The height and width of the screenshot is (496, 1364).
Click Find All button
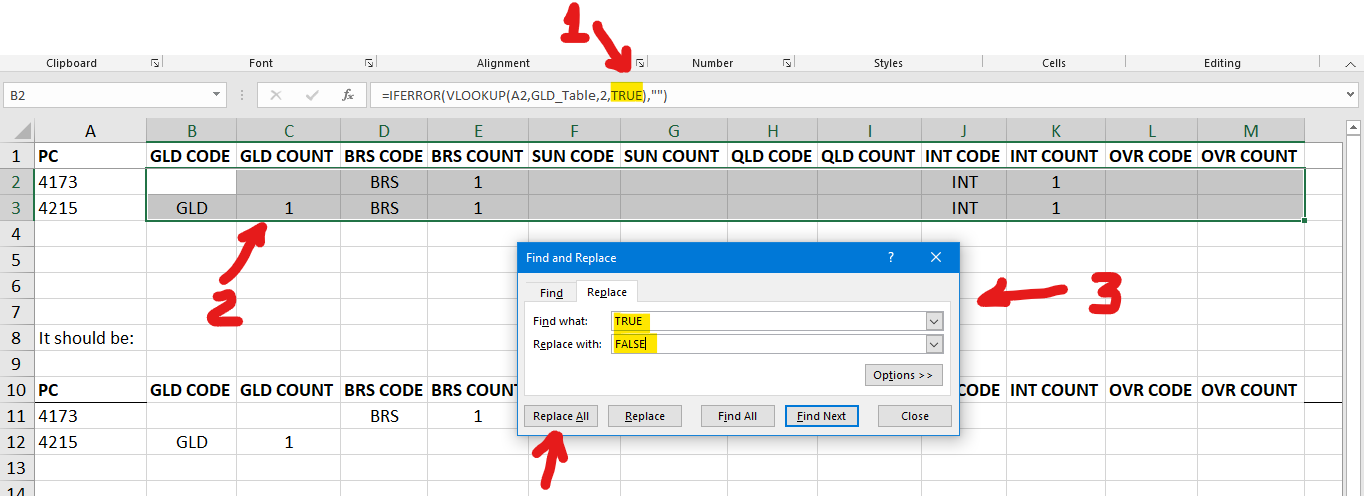pyautogui.click(x=738, y=416)
